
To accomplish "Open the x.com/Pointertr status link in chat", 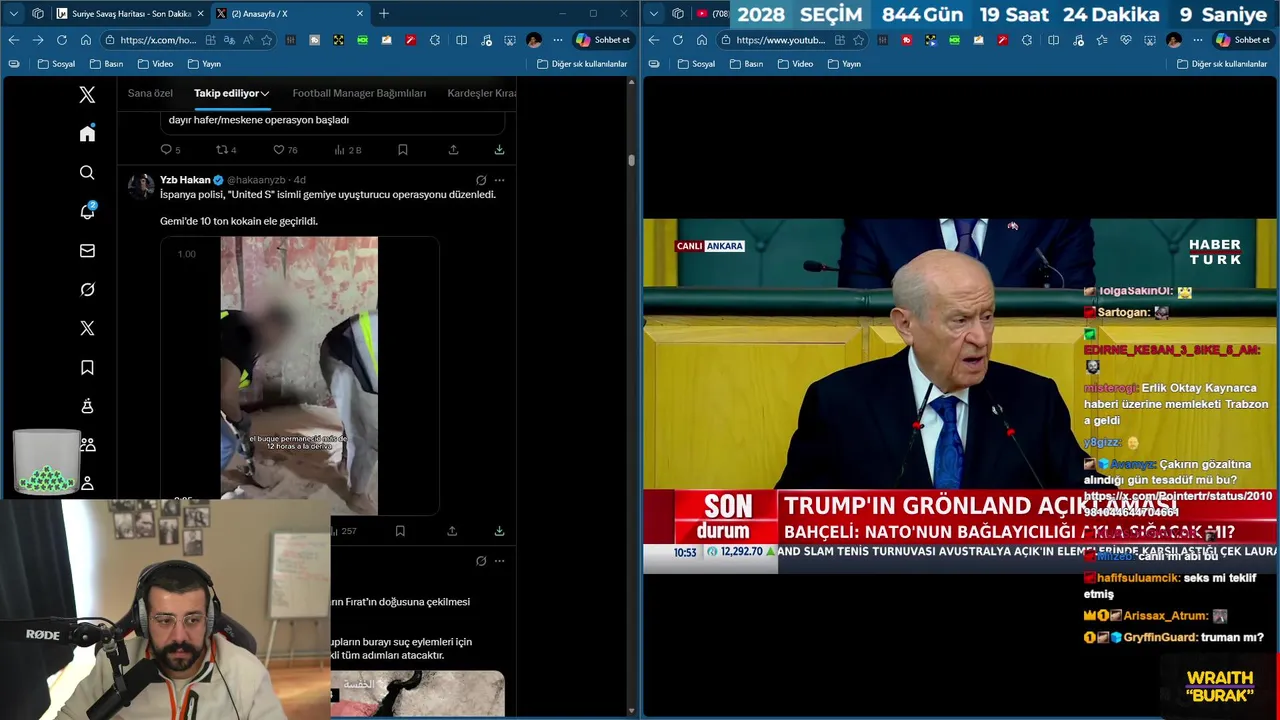I will click(1178, 504).
